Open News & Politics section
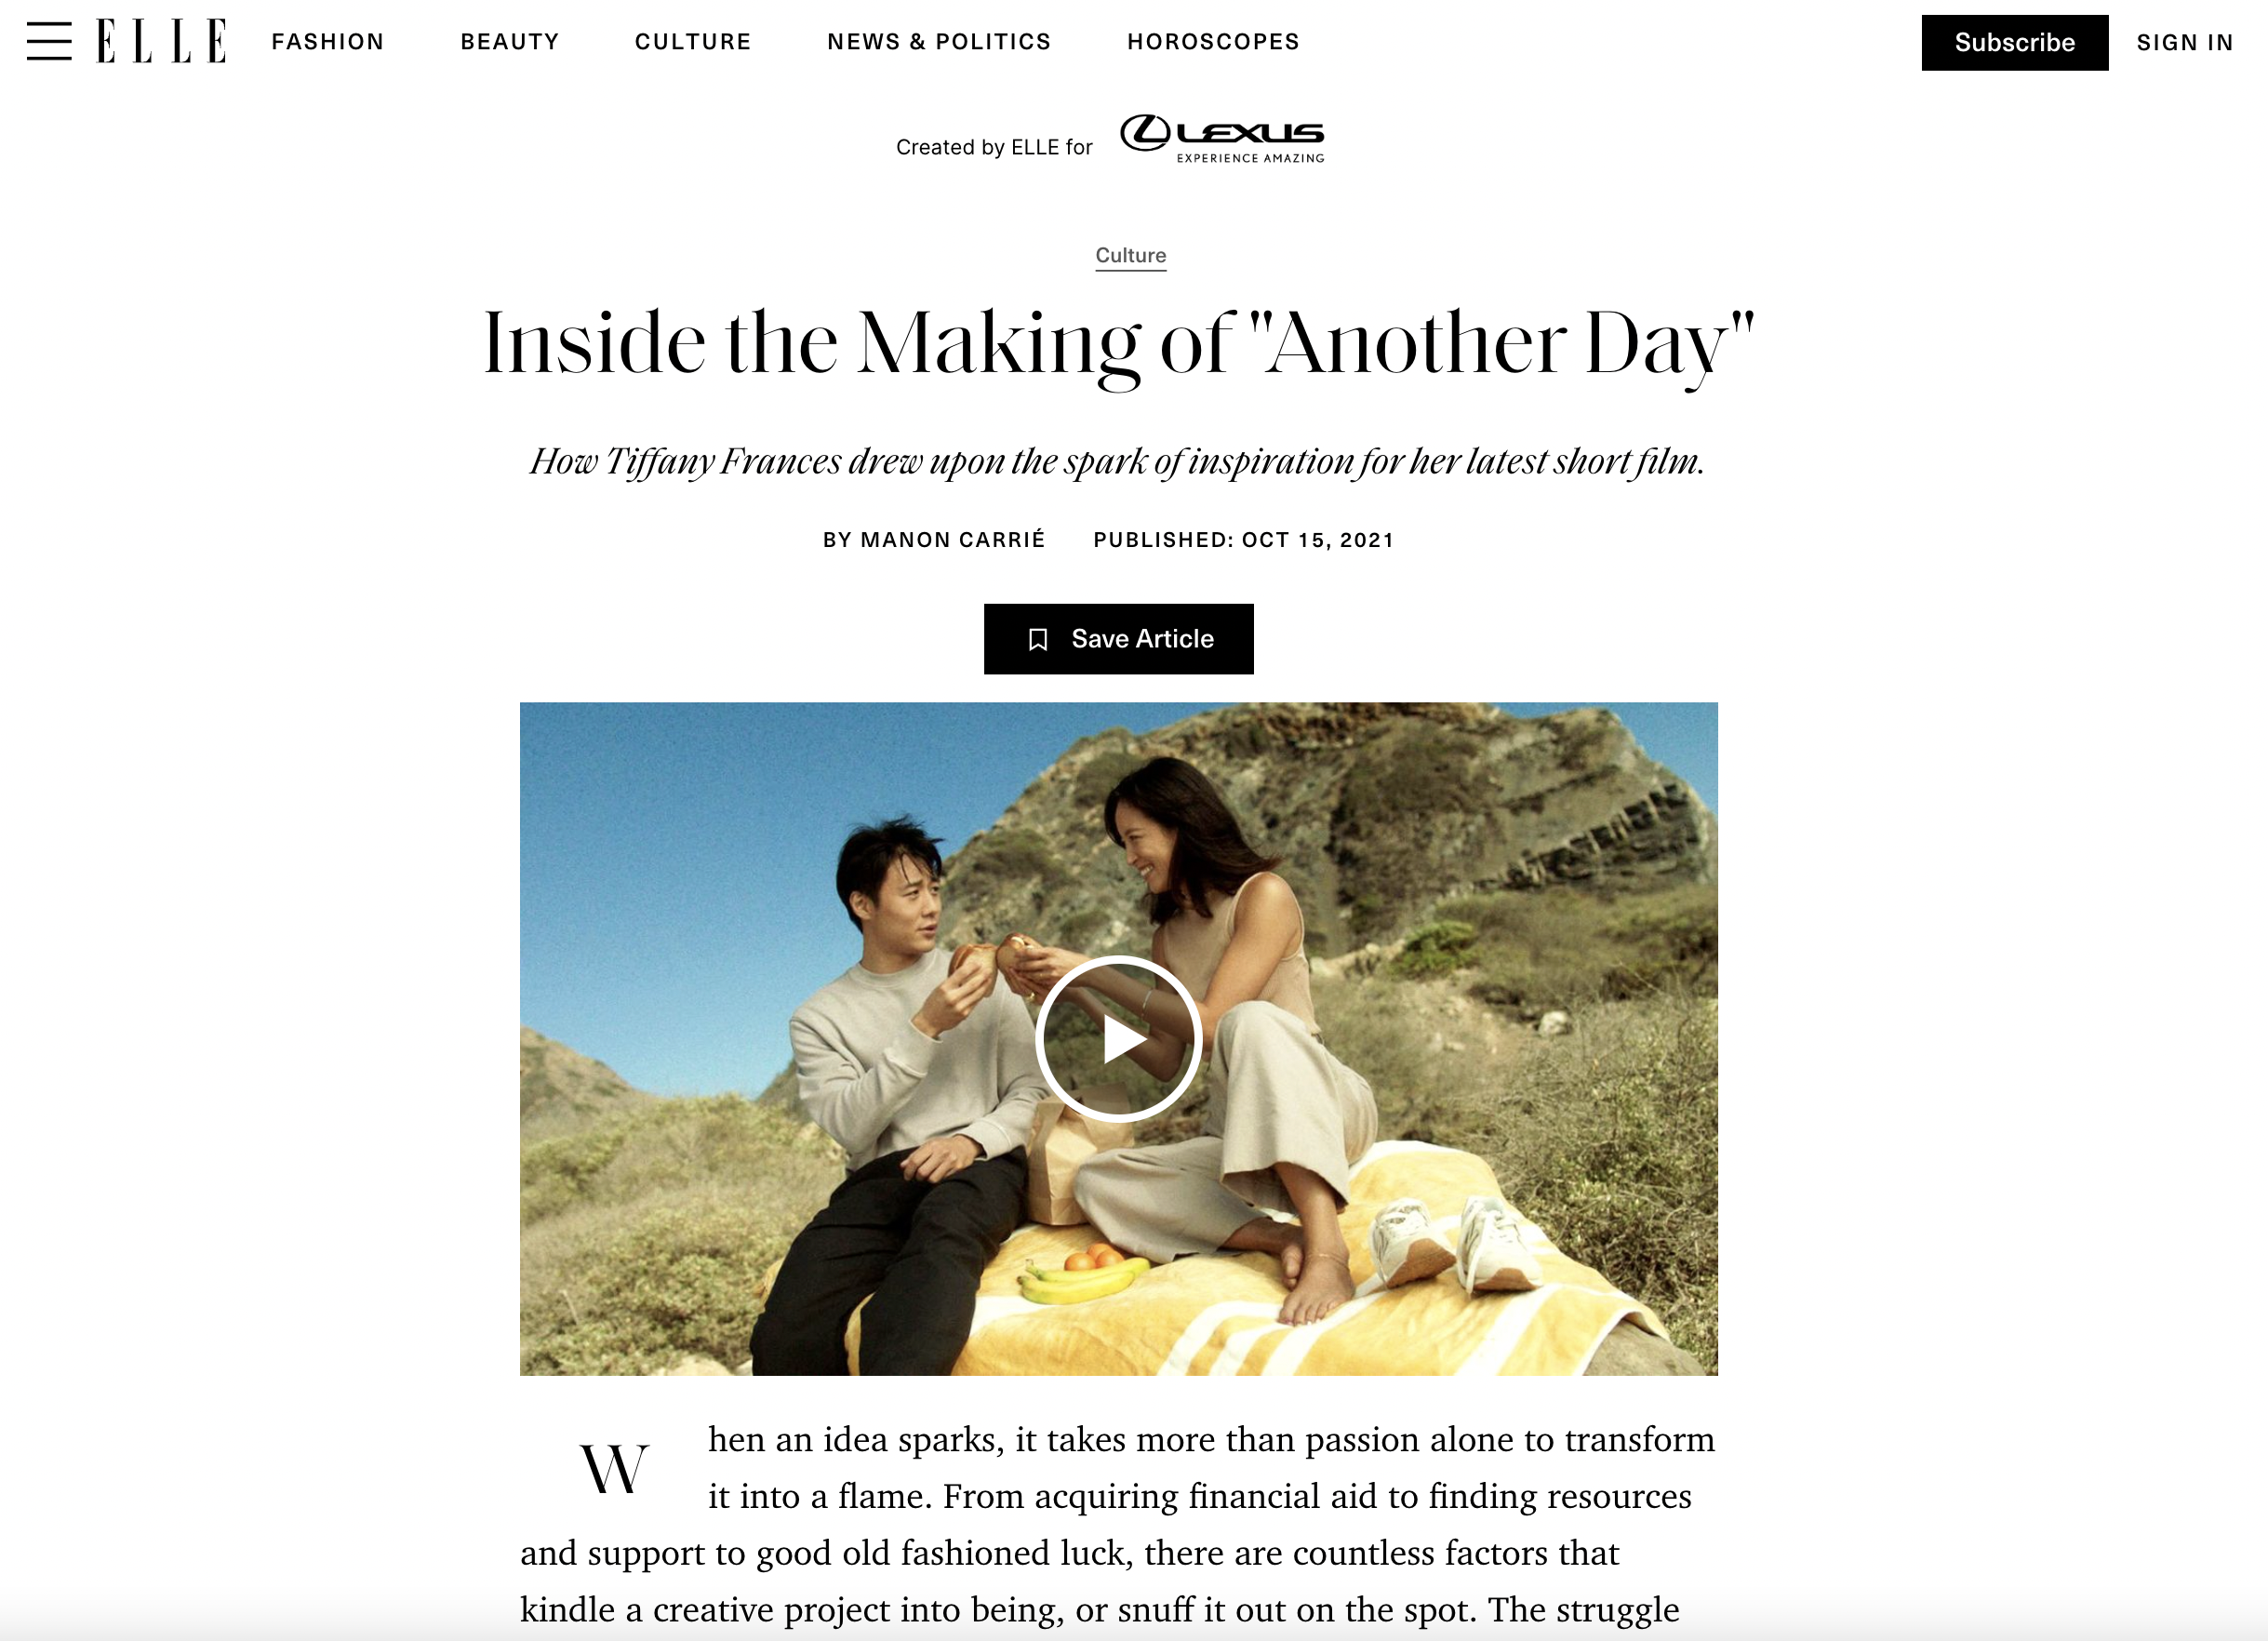Image resolution: width=2268 pixels, height=1641 pixels. coord(939,42)
